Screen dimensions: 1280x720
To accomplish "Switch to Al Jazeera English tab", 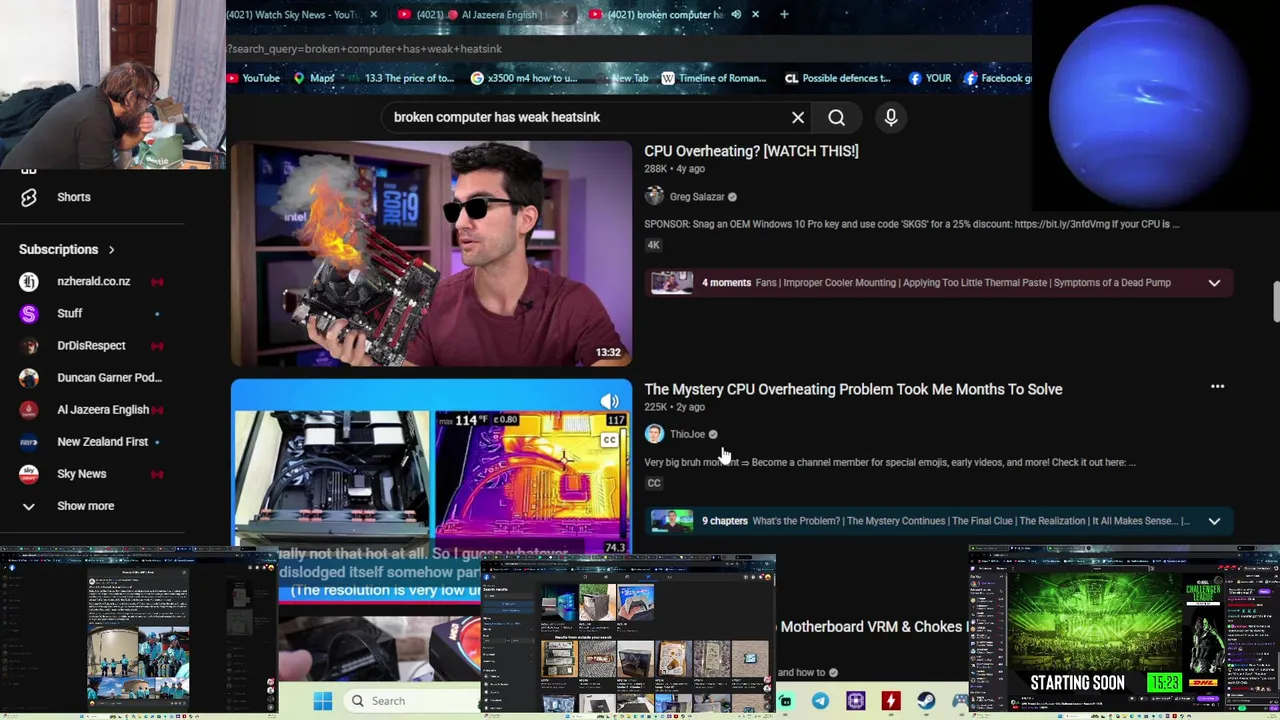I will [x=485, y=14].
